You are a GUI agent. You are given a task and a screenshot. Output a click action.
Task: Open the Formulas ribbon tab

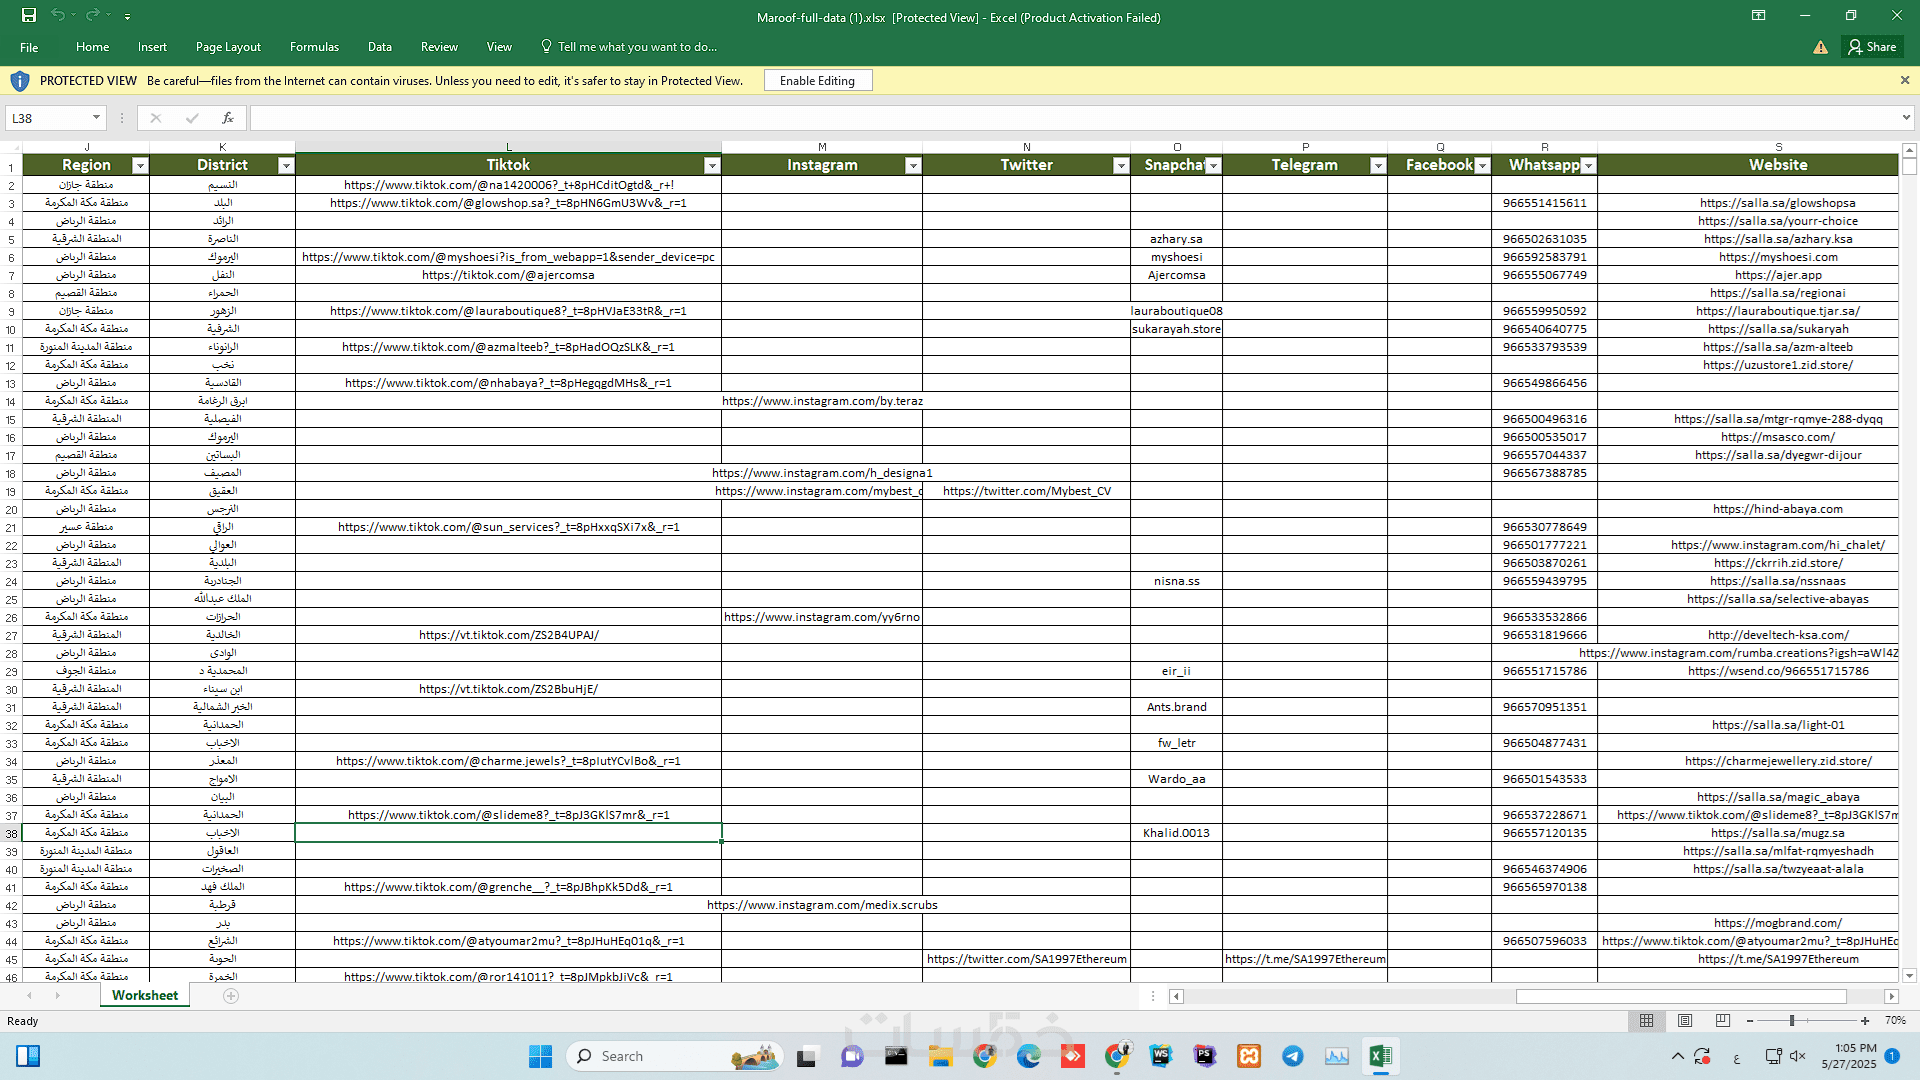coord(314,47)
